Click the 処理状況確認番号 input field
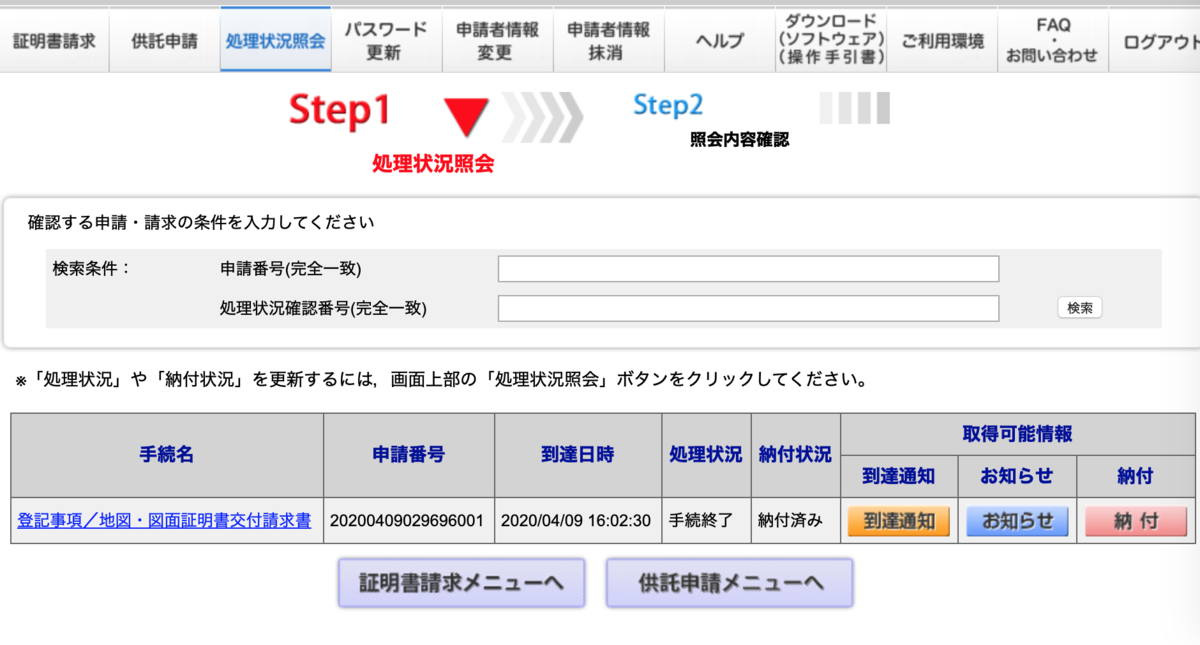This screenshot has height=645, width=1200. click(748, 307)
